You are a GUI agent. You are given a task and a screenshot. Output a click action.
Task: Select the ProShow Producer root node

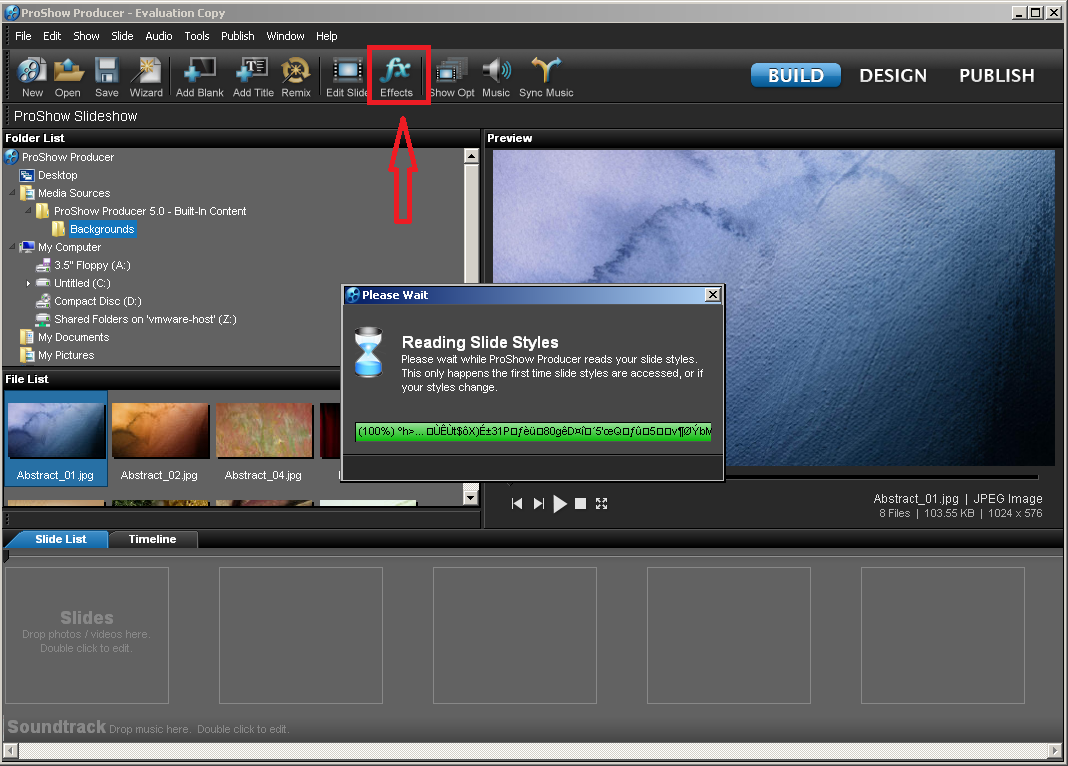pos(59,157)
